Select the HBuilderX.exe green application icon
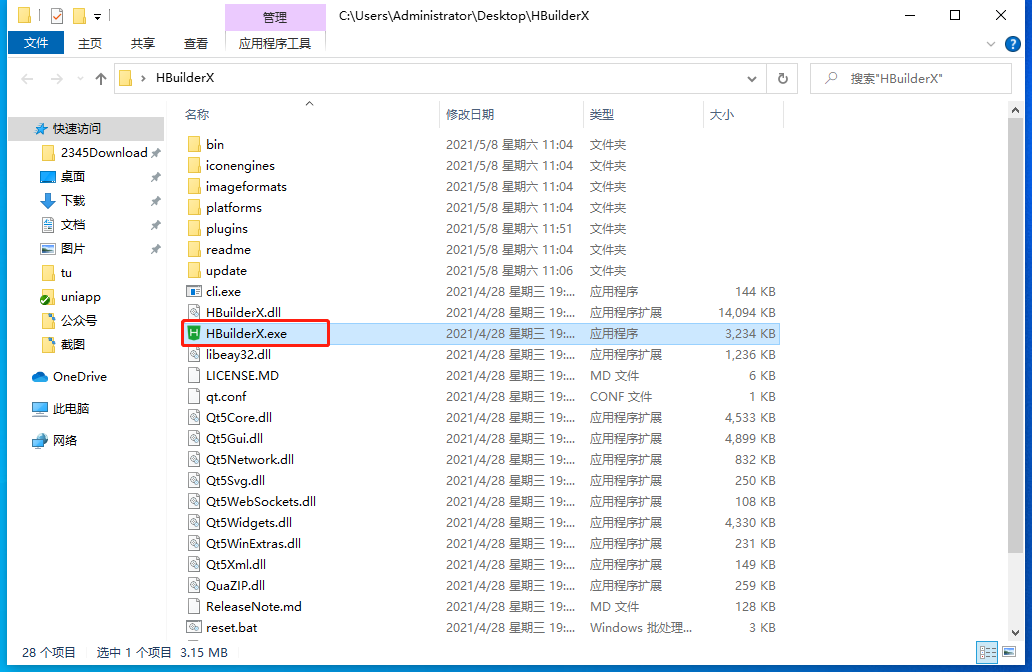 (x=194, y=333)
